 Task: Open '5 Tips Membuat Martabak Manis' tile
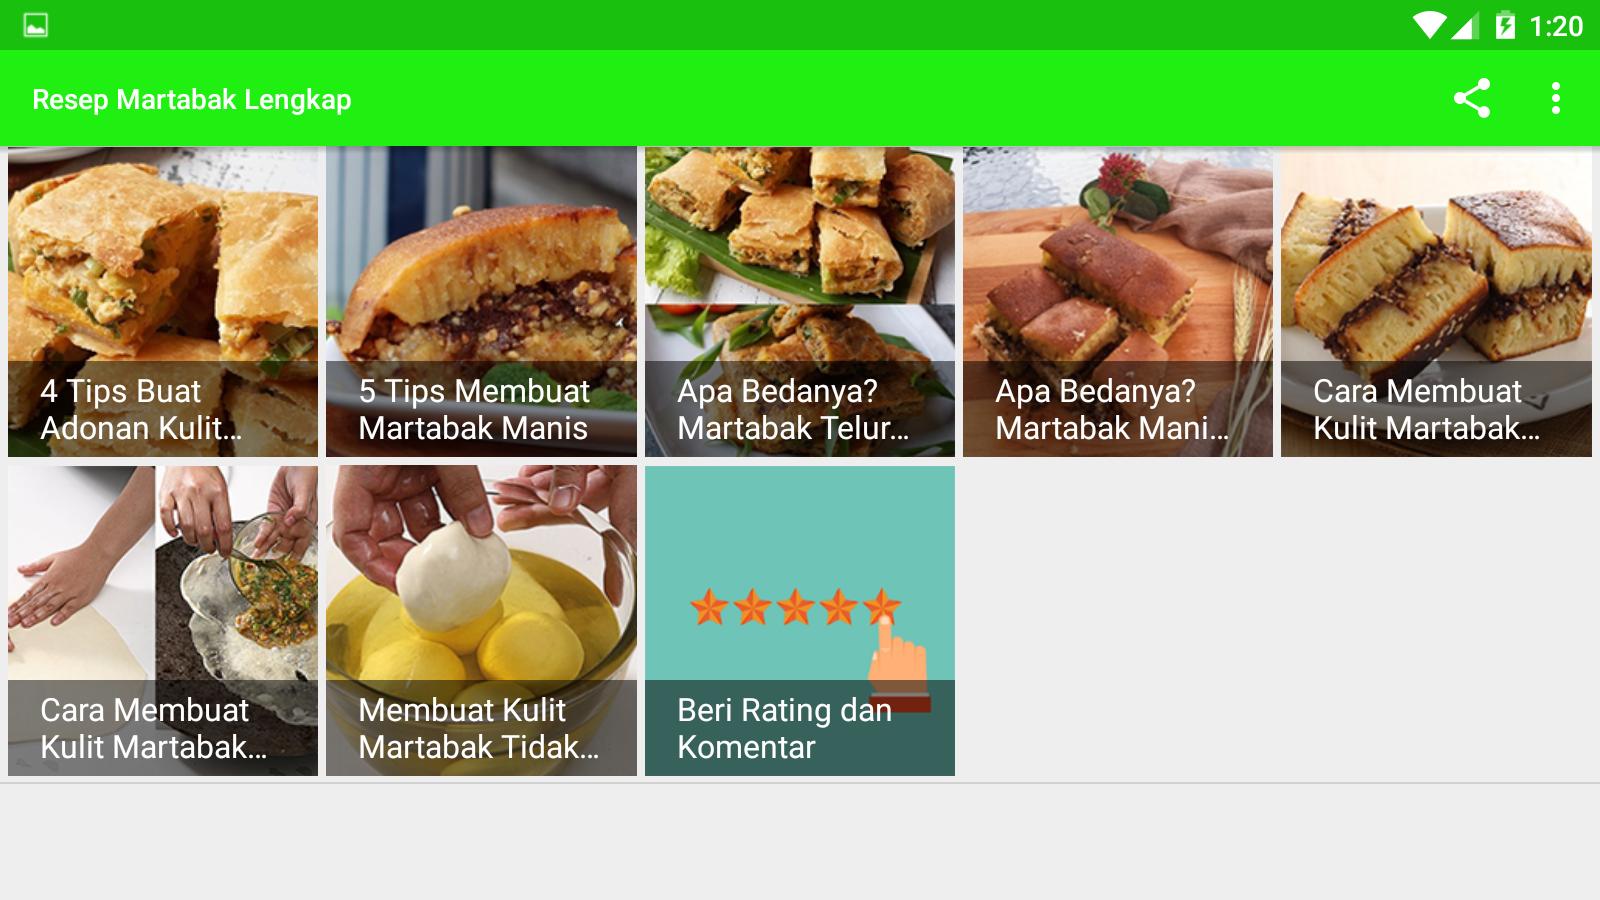pyautogui.click(x=481, y=302)
